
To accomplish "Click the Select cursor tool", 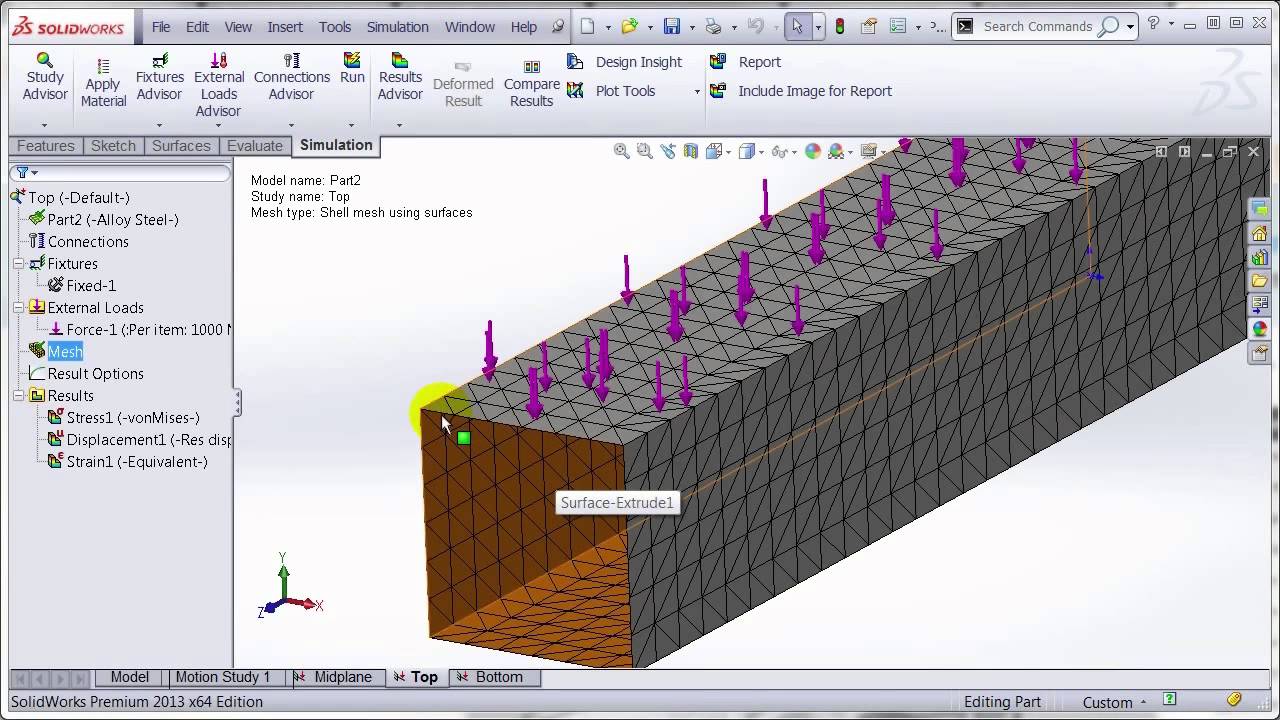I will point(797,27).
